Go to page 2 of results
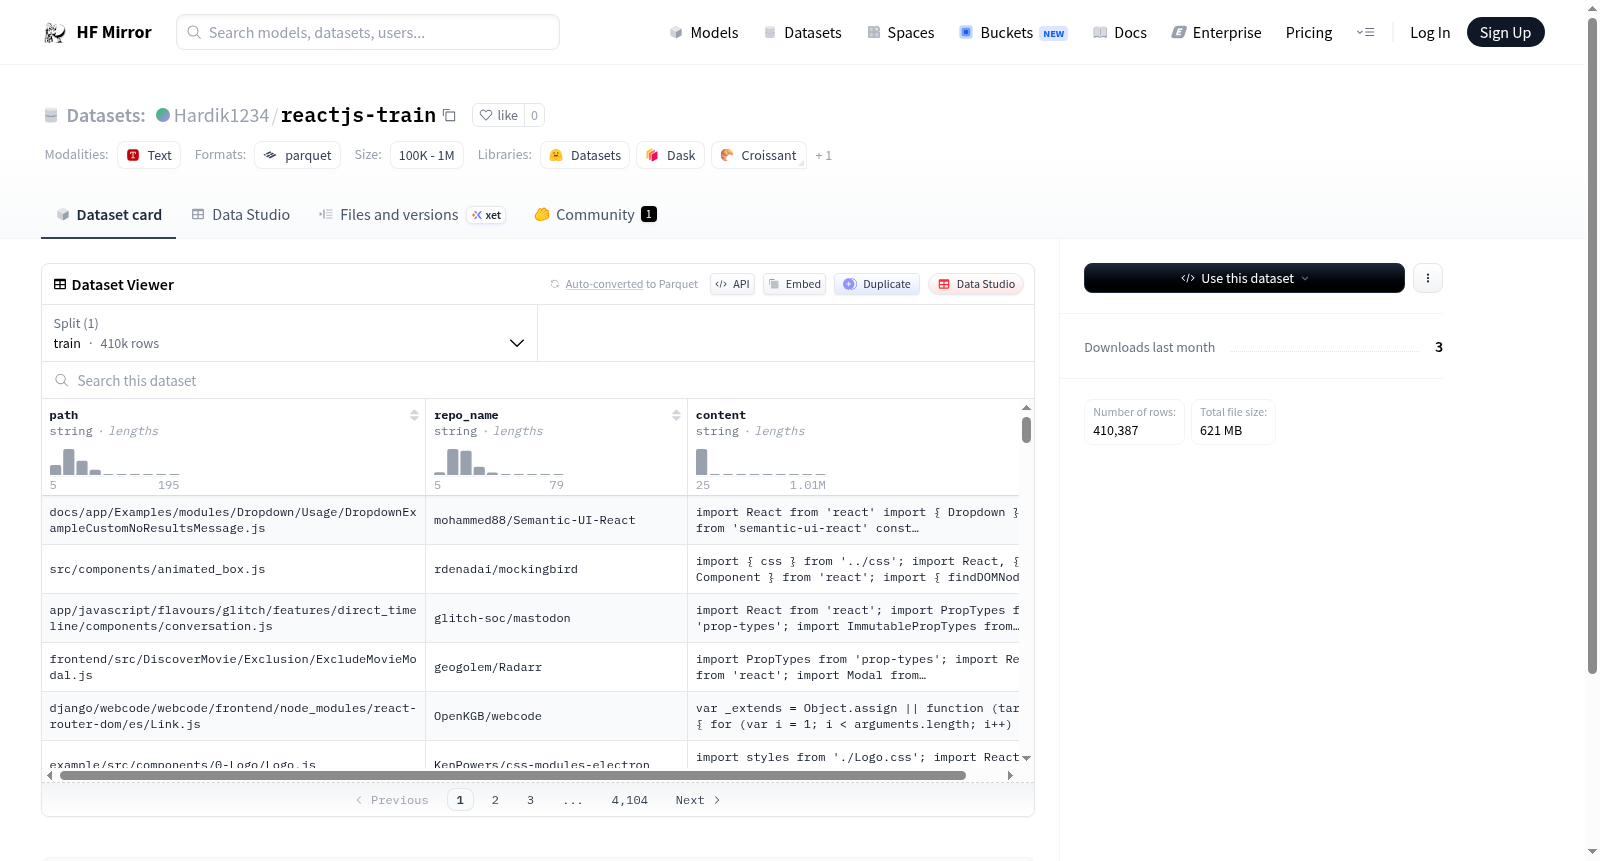 coord(495,800)
